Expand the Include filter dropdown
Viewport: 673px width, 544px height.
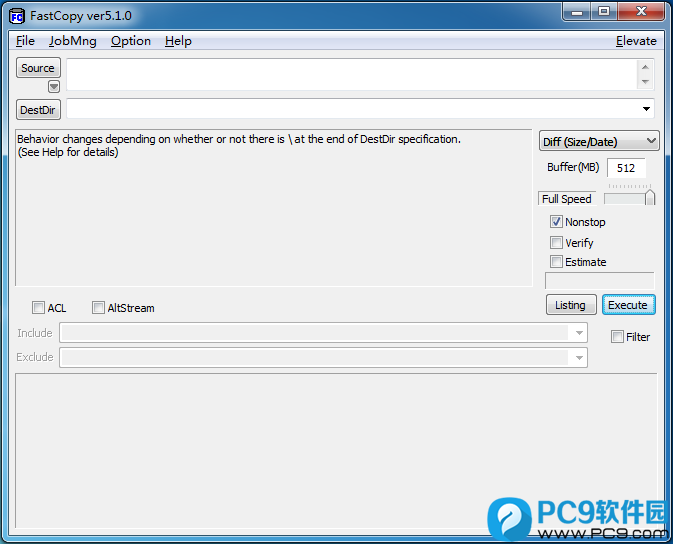pos(579,333)
